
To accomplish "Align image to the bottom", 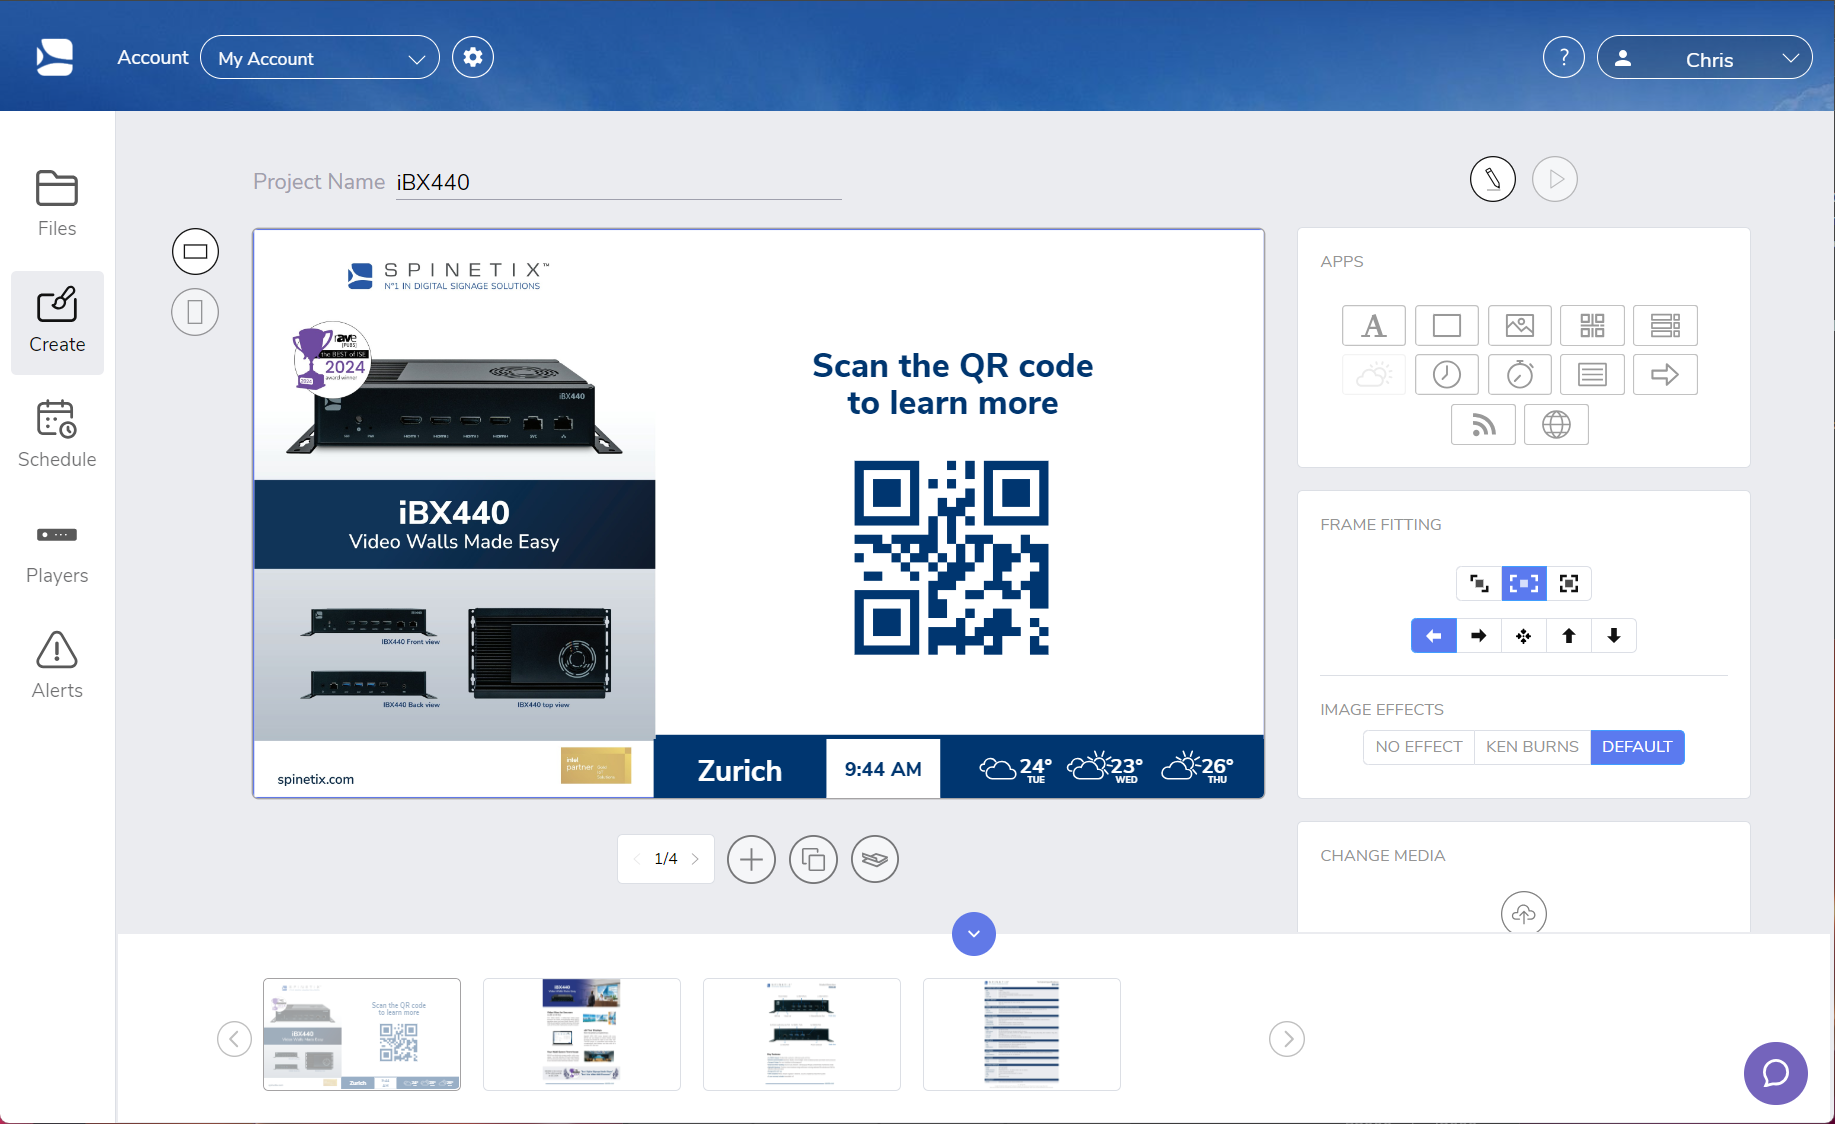I will click(x=1614, y=636).
